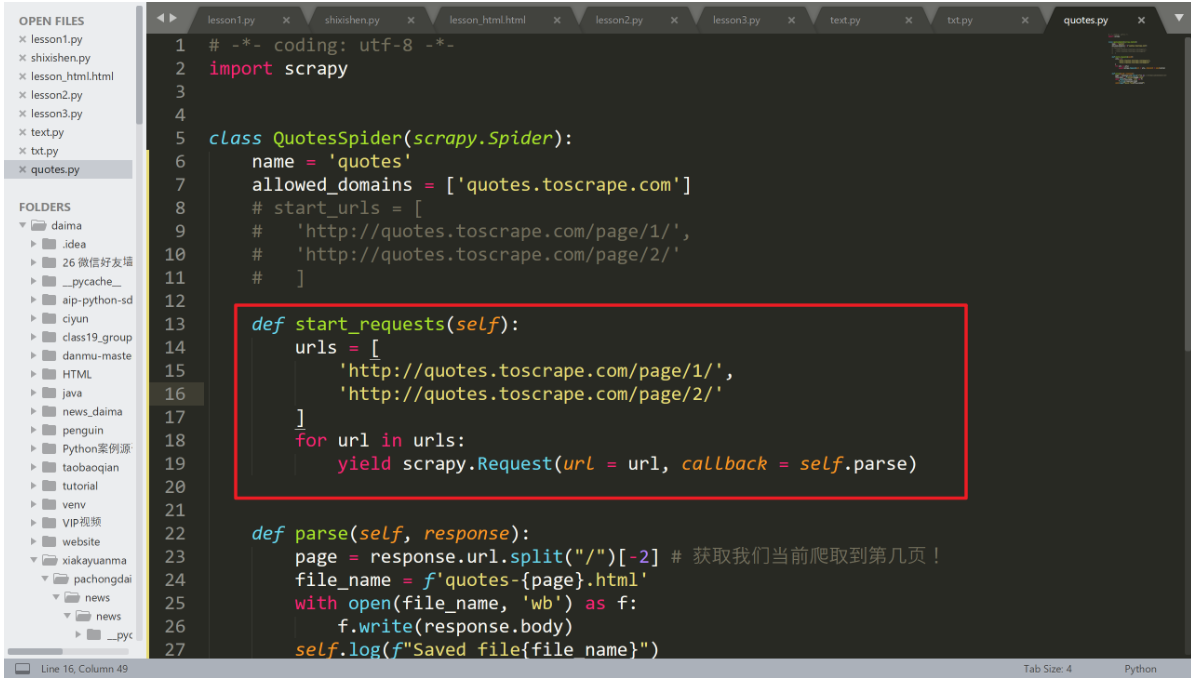This screenshot has width=1191, height=678.
Task: Close the text.py tab
Action: point(908,20)
